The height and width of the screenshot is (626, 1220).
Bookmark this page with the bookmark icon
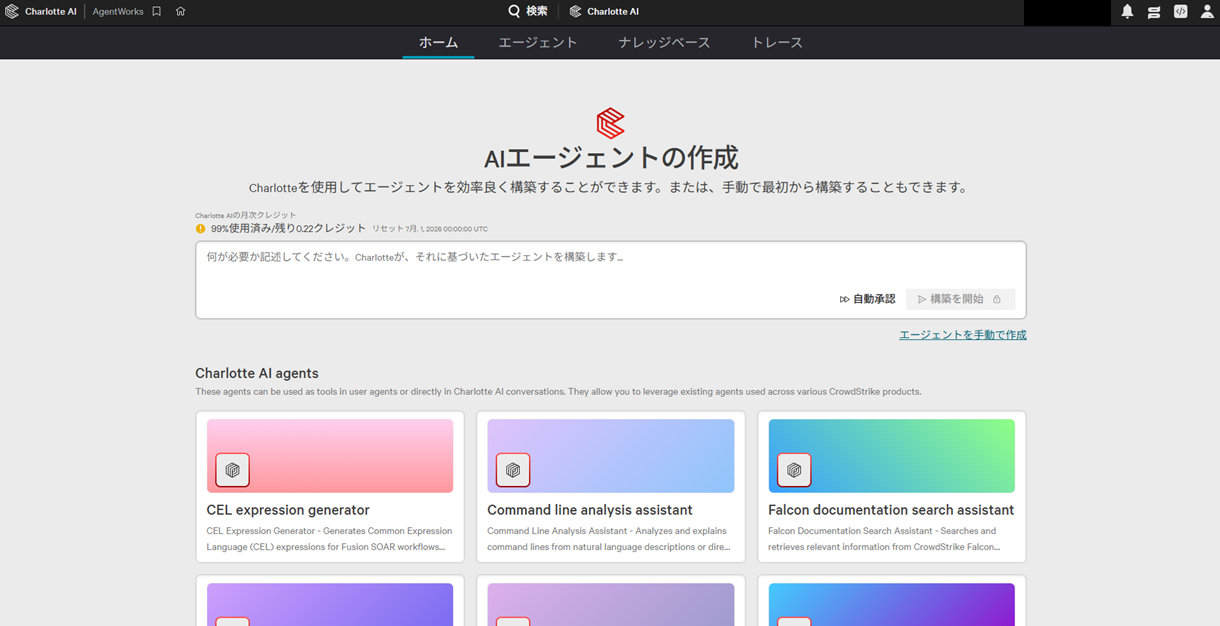157,12
